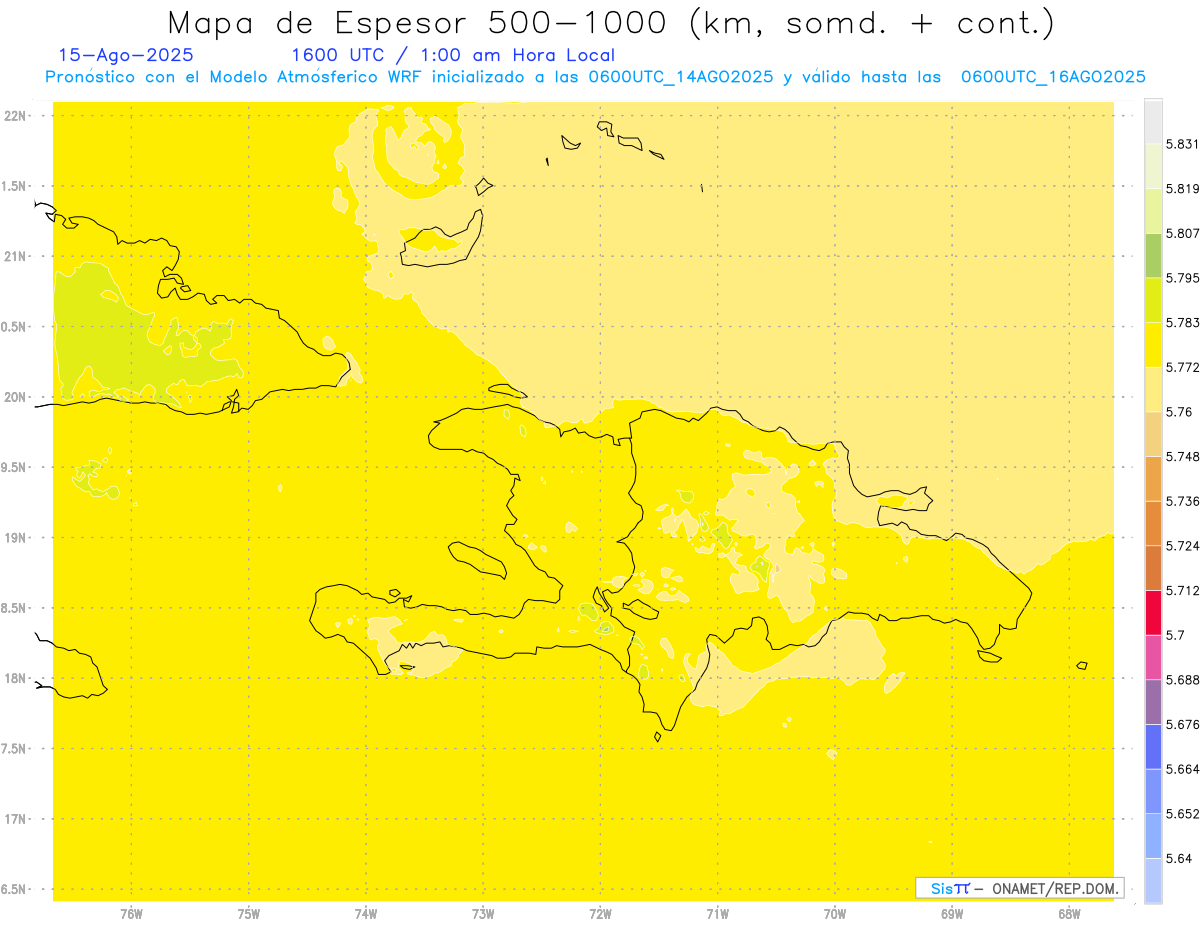
Task: Select legend value "5.7"
Action: [1175, 635]
